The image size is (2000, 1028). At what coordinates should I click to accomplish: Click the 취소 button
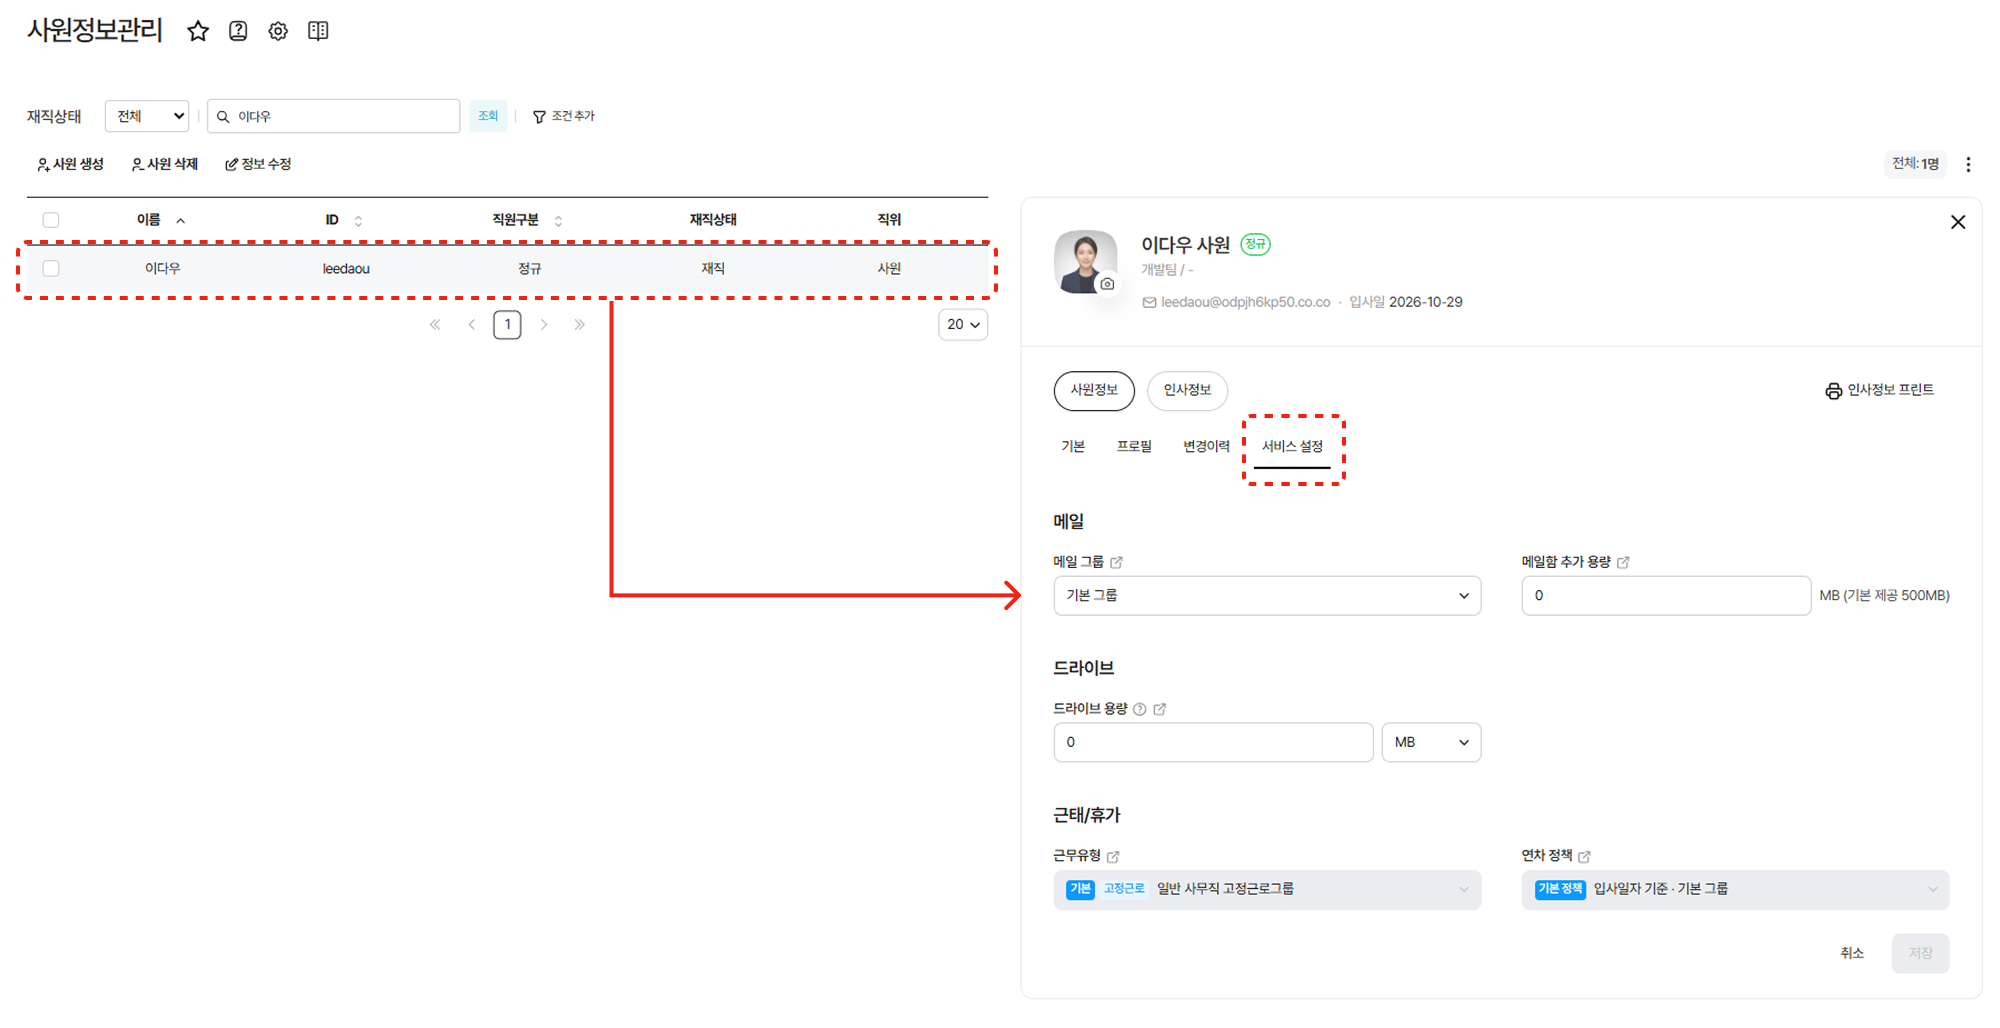coord(1852,953)
